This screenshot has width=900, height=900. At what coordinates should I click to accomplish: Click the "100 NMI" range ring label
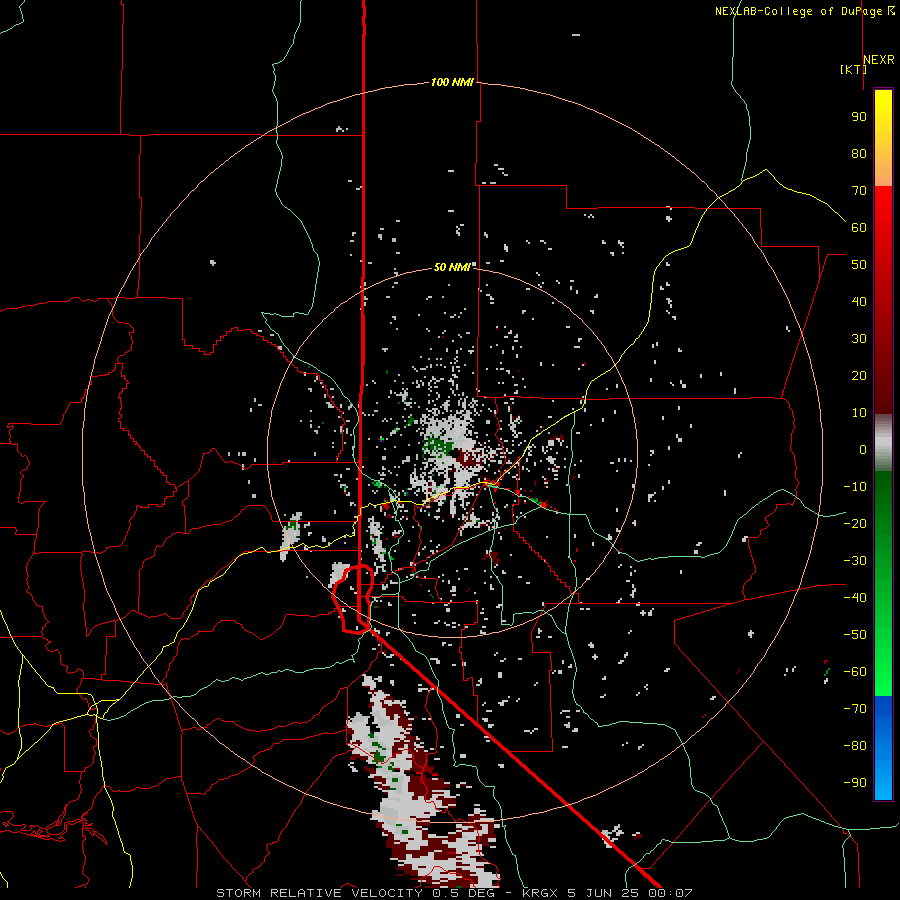pyautogui.click(x=452, y=83)
